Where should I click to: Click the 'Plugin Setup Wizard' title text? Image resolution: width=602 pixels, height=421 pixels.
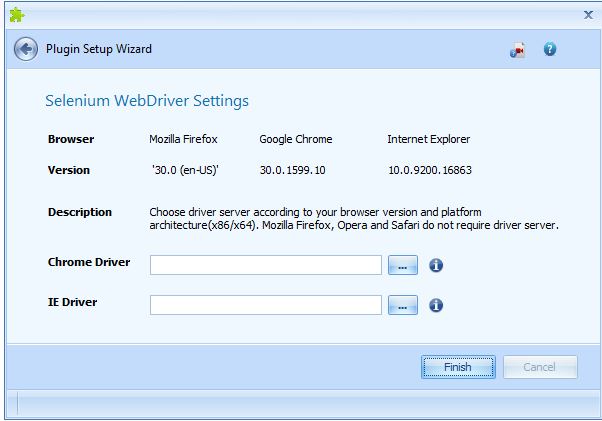(99, 49)
